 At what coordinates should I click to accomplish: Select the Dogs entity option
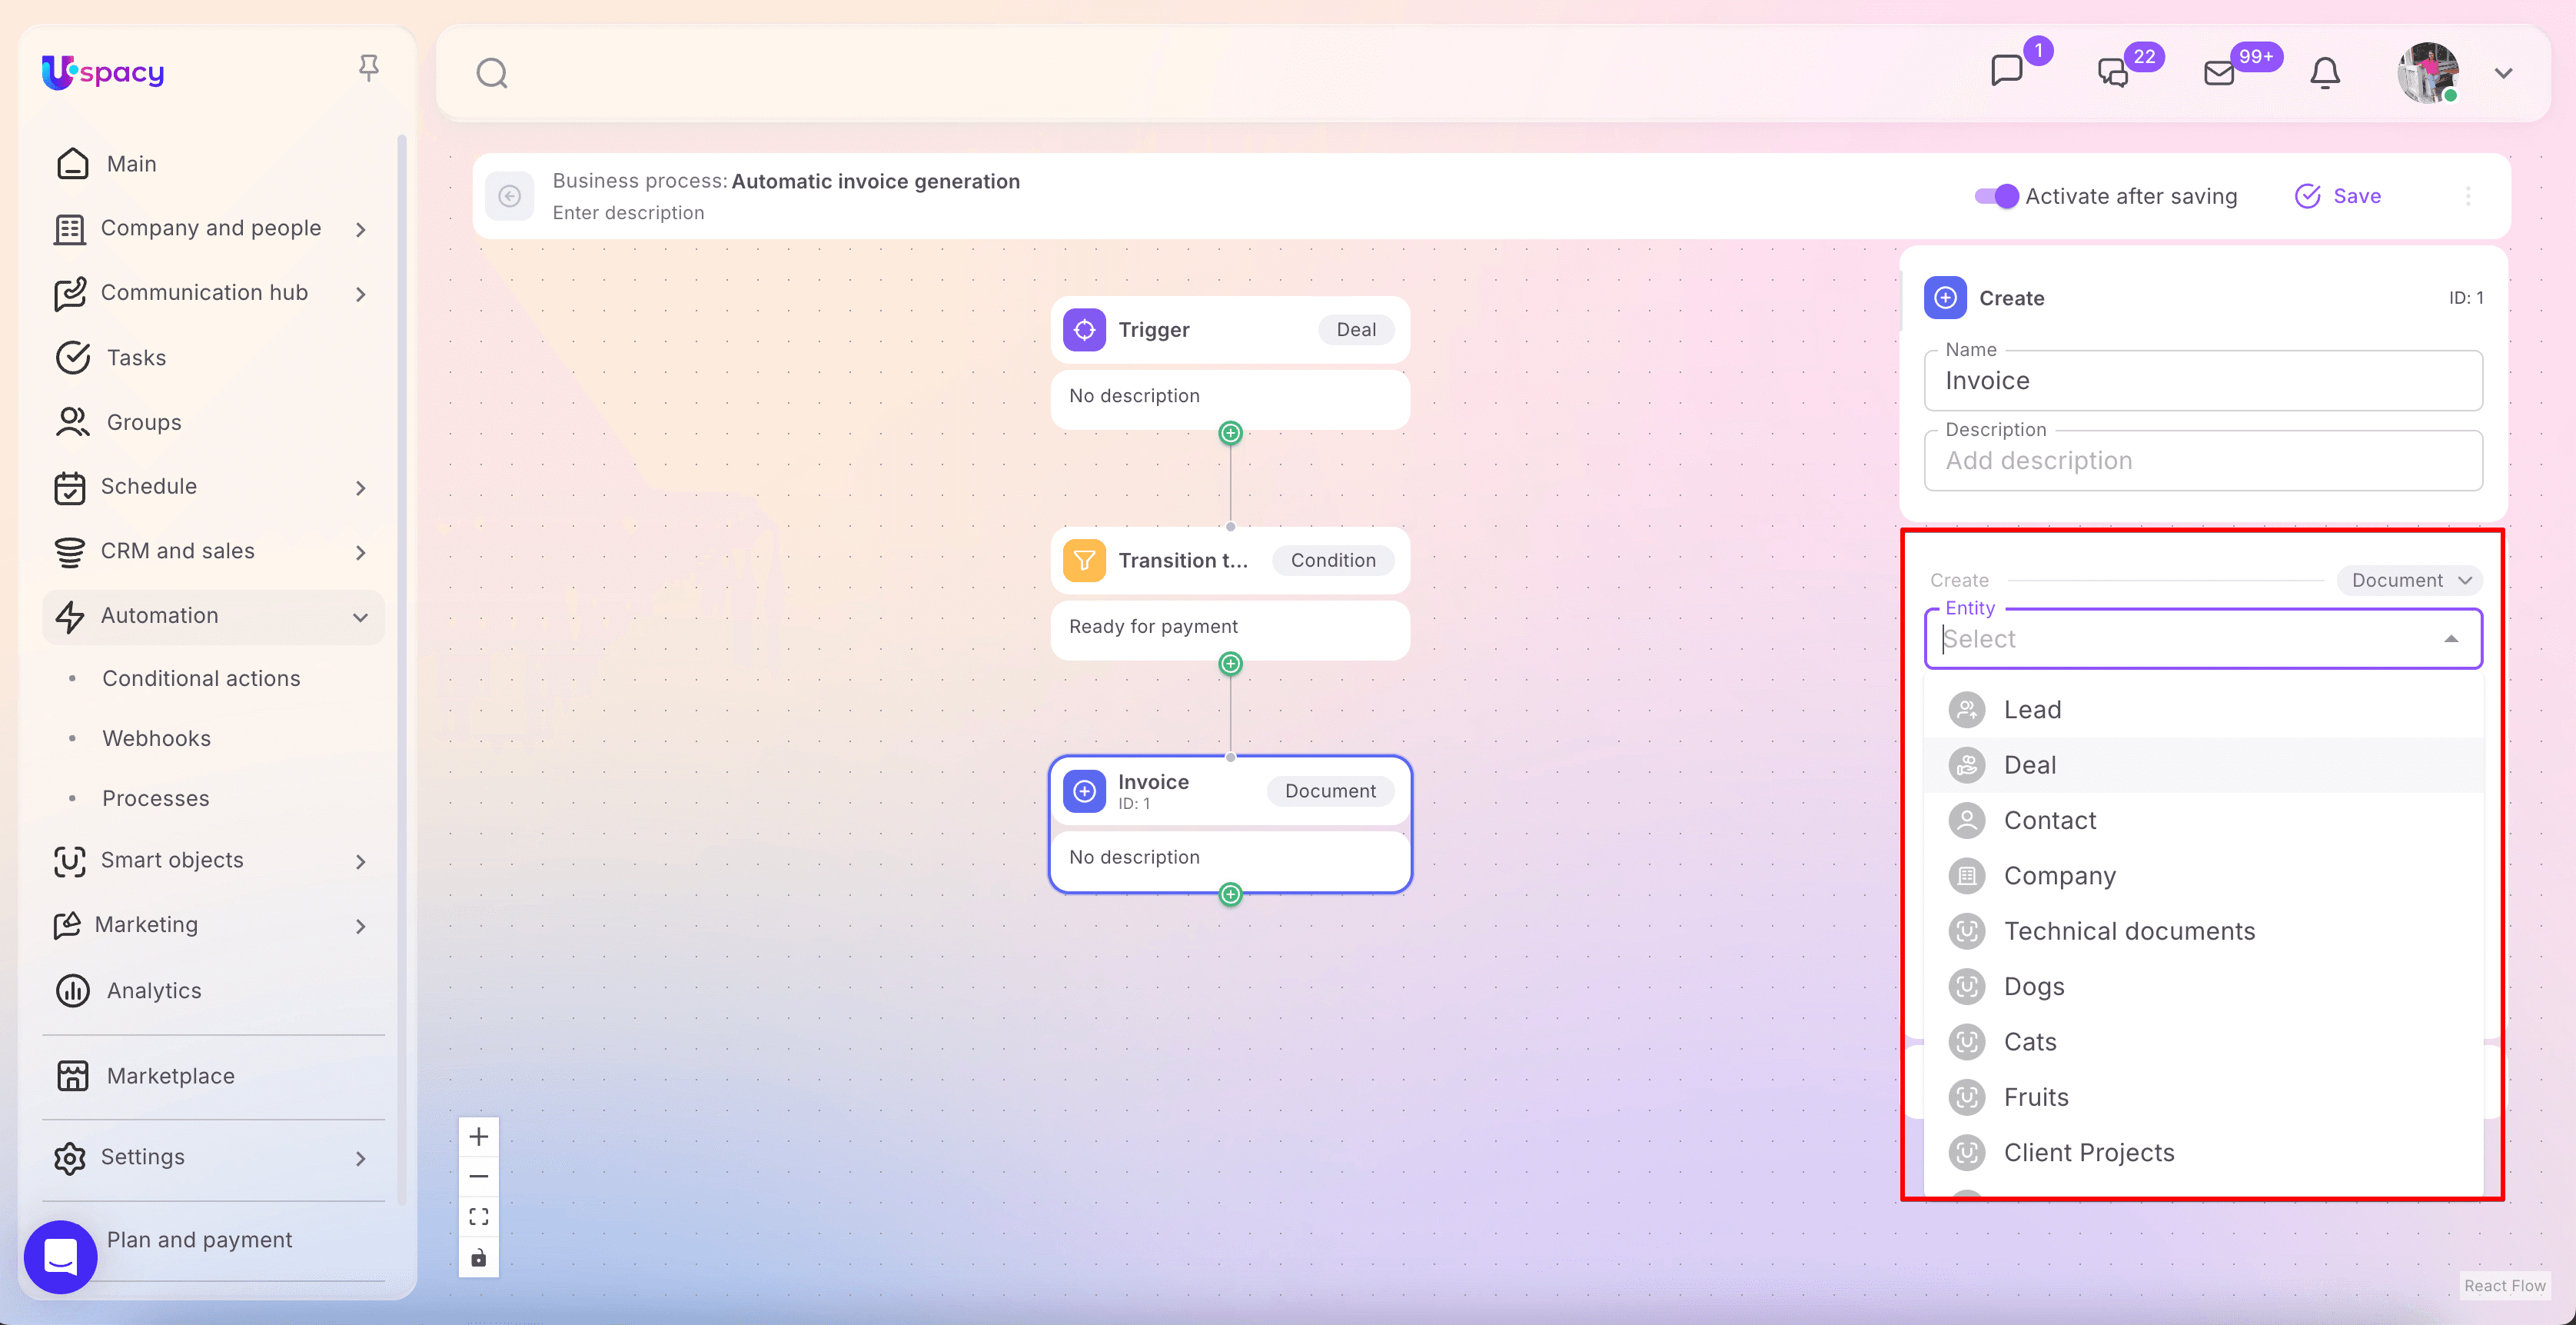(2203, 987)
